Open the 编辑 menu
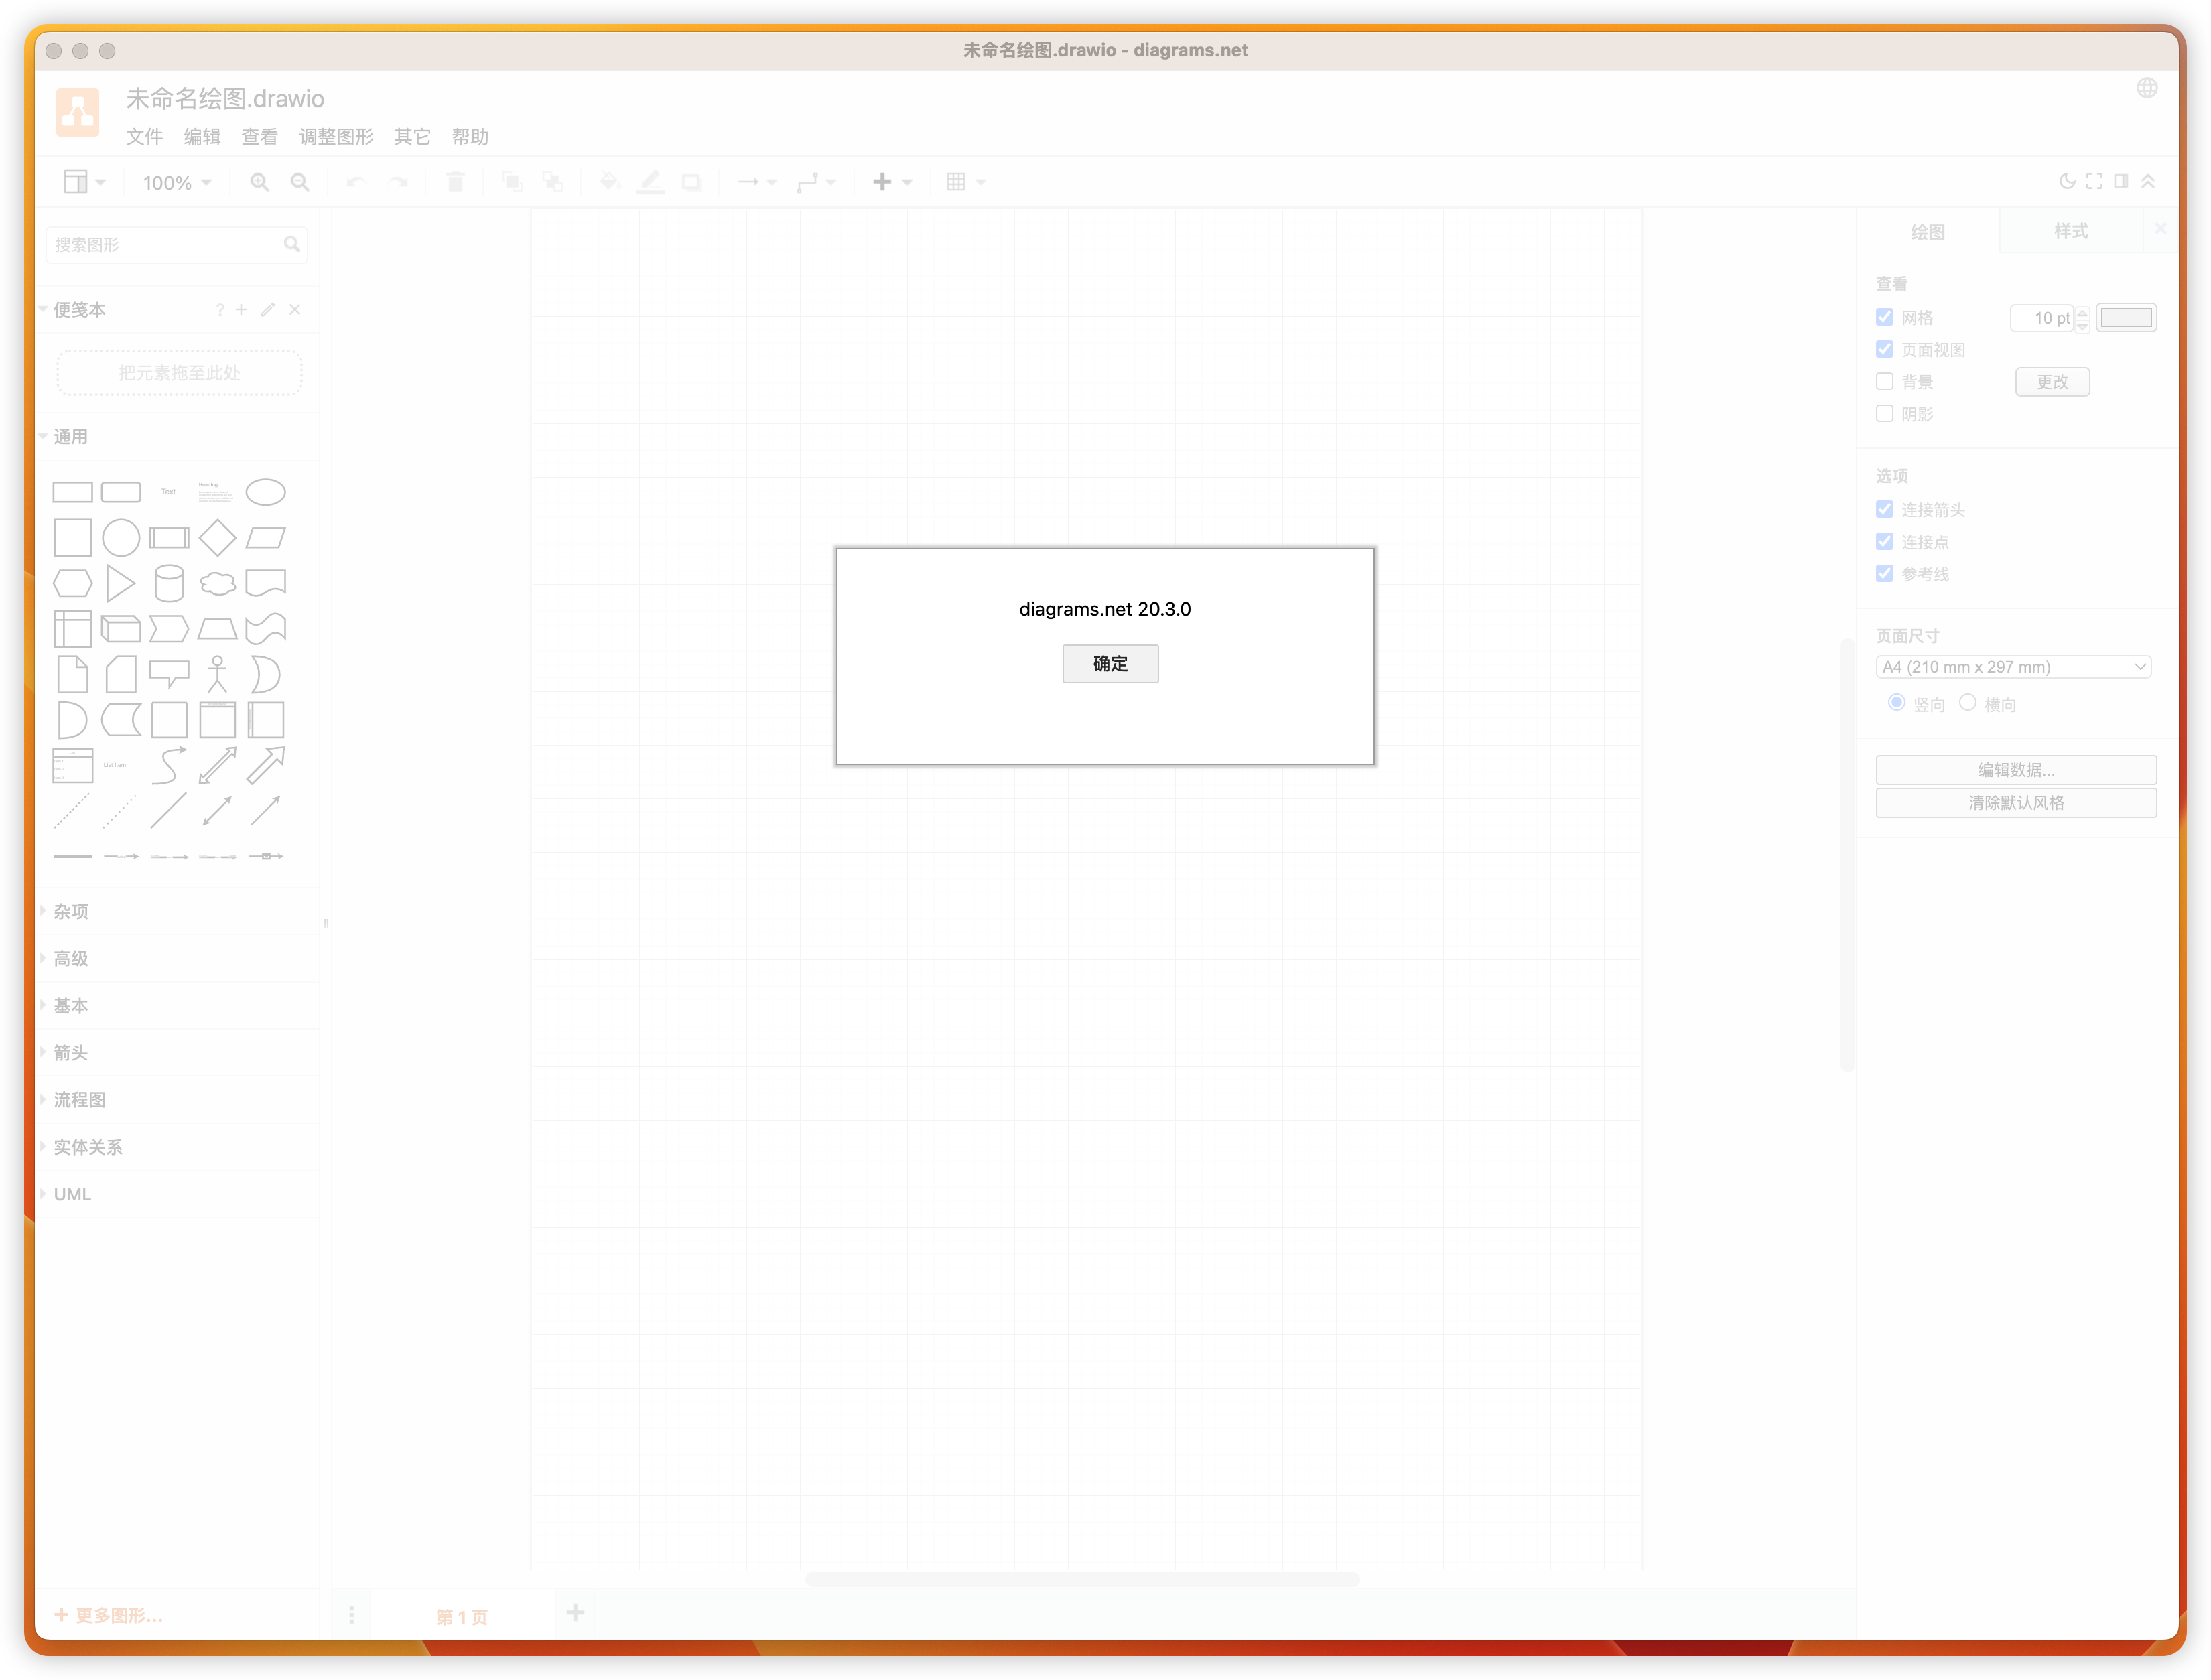This screenshot has width=2211, height=1680. tap(202, 137)
